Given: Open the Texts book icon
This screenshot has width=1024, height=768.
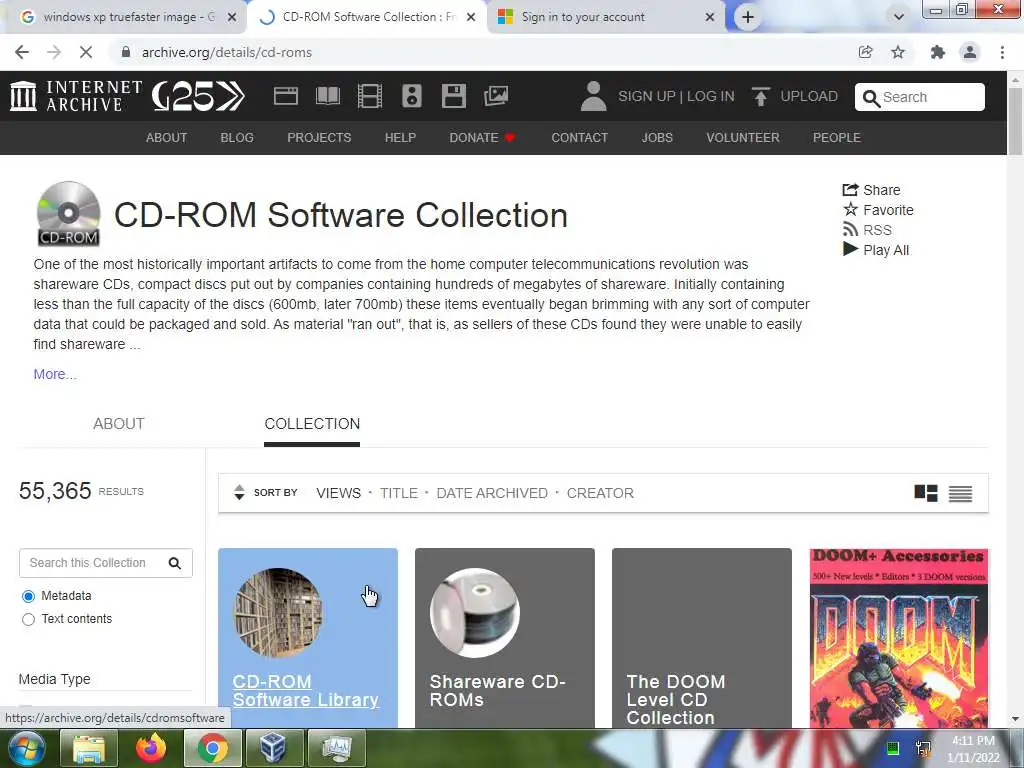Looking at the screenshot, I should coord(328,96).
